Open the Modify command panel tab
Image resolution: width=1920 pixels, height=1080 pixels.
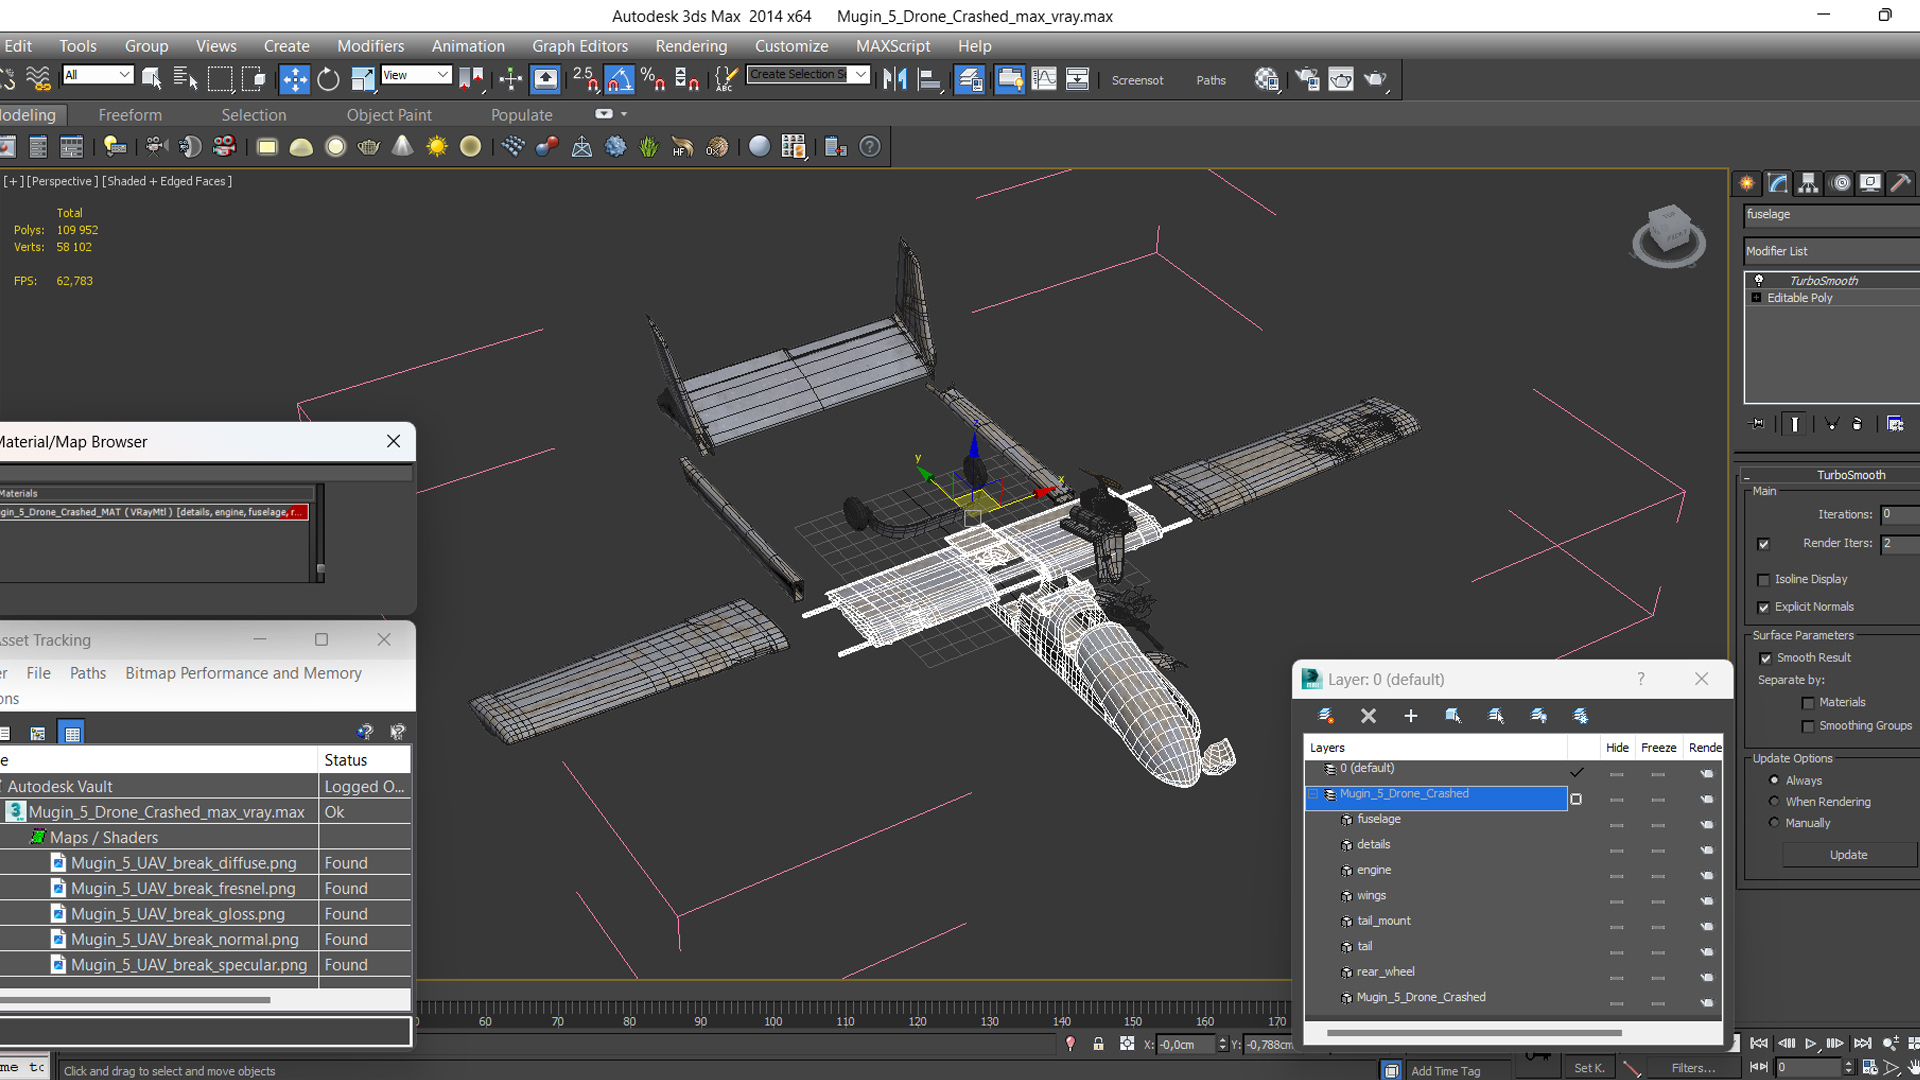1777,183
